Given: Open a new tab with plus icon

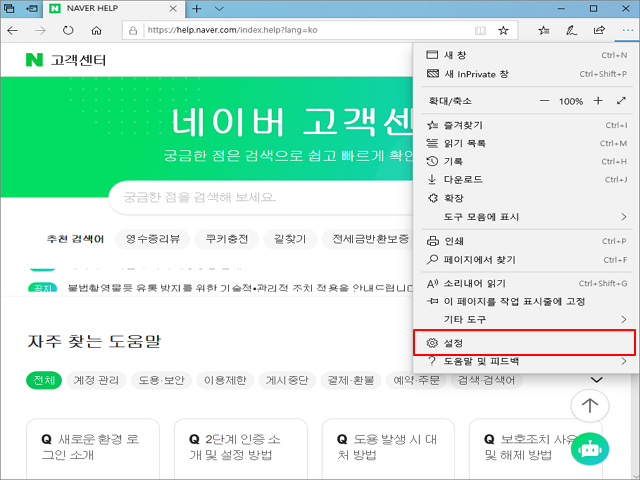Looking at the screenshot, I should coord(197,9).
